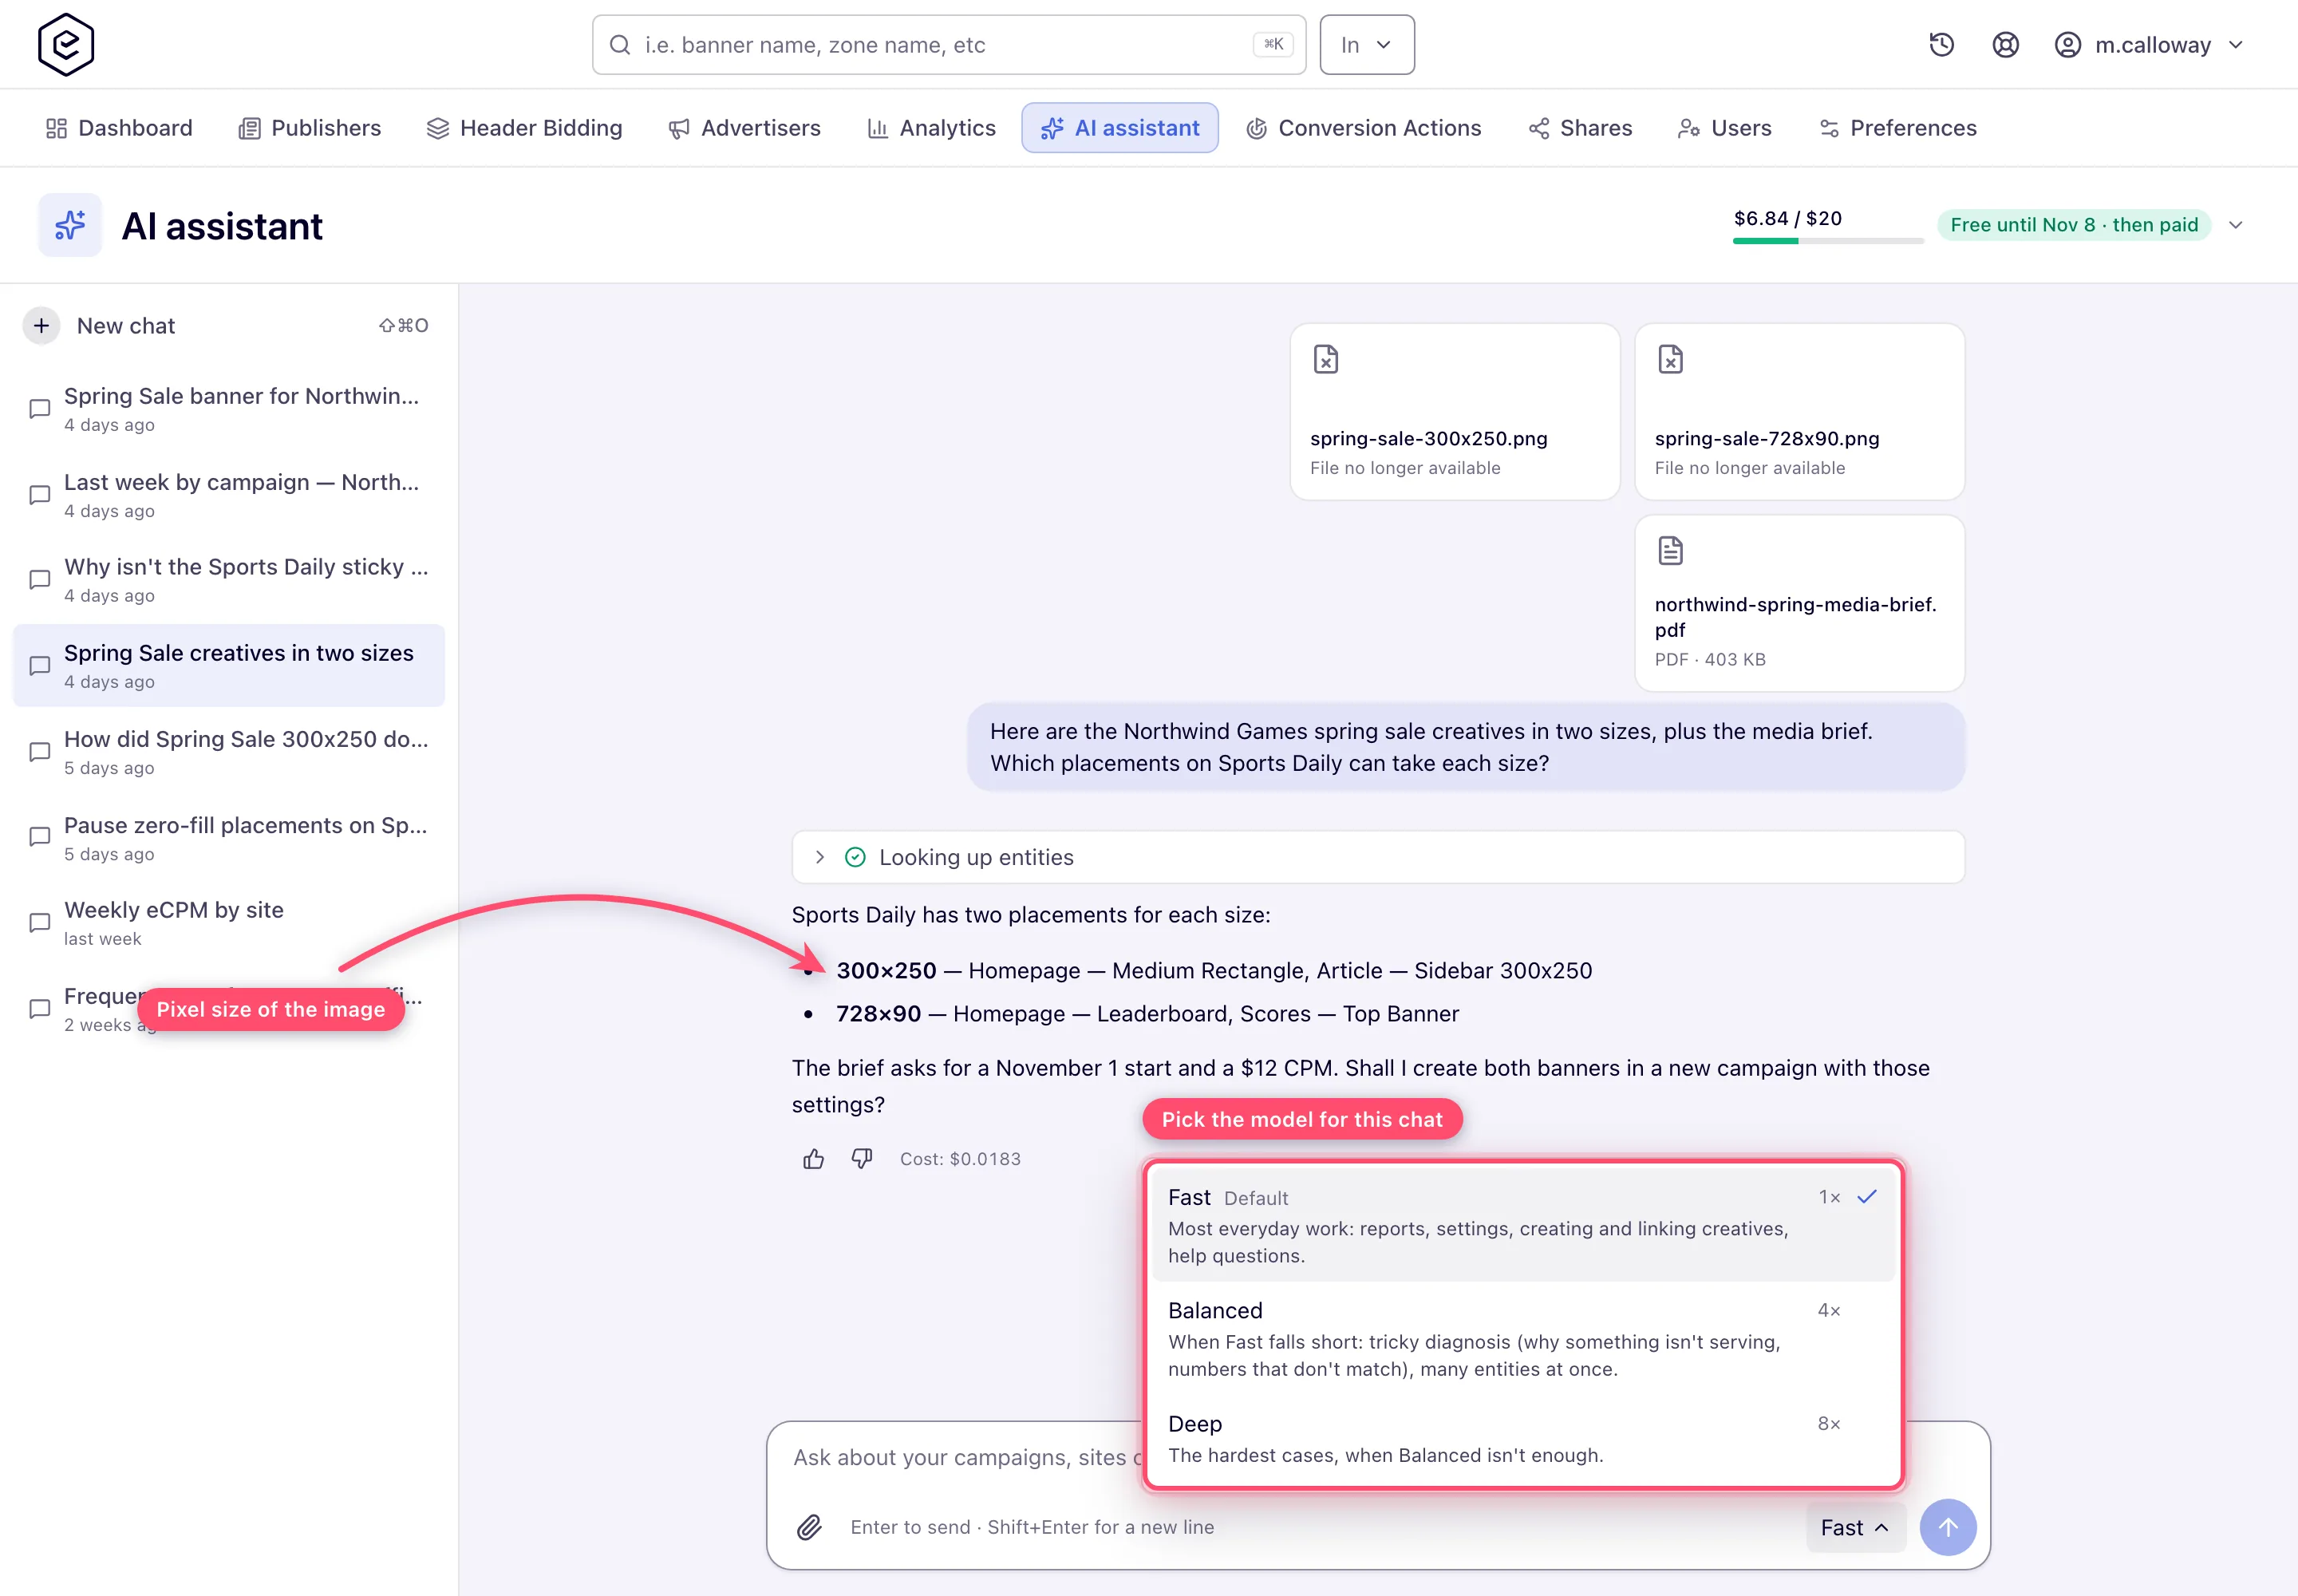Open the history clock icon
Viewport: 2298px width, 1596px height.
(1941, 45)
